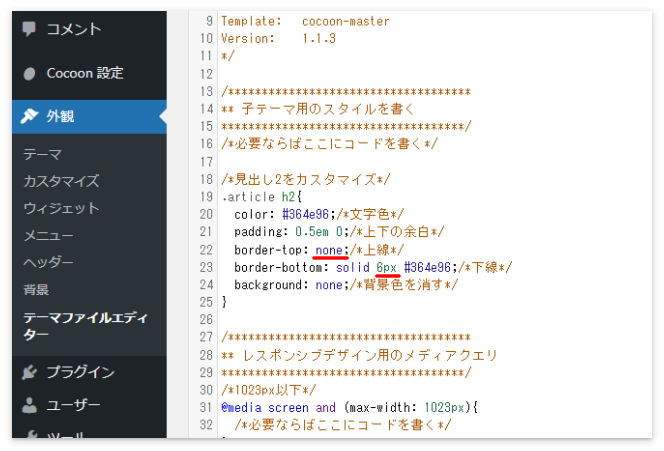Screen dimensions: 664x451
Task: Open 背景 submenu link
Action: [36, 290]
